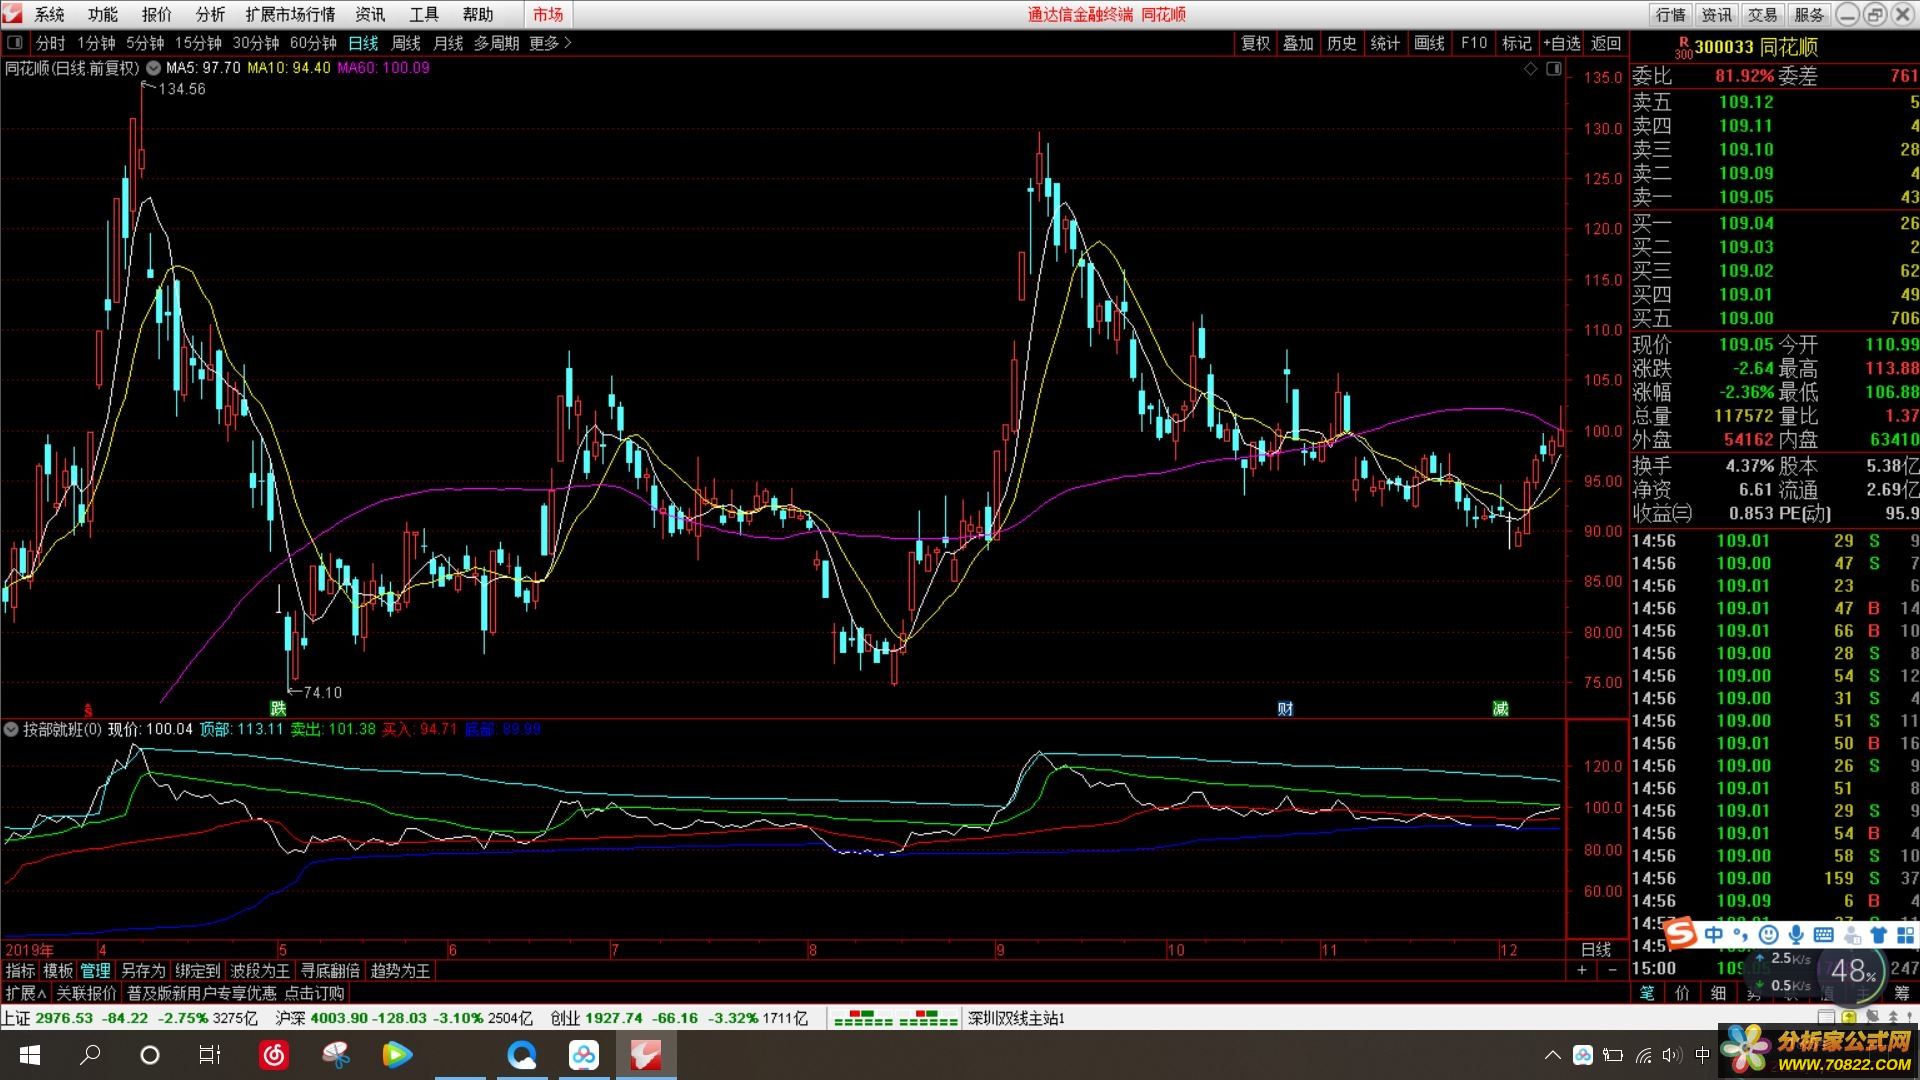This screenshot has width=1920, height=1080.
Task: Click the 返回 button
Action: click(x=1606, y=43)
